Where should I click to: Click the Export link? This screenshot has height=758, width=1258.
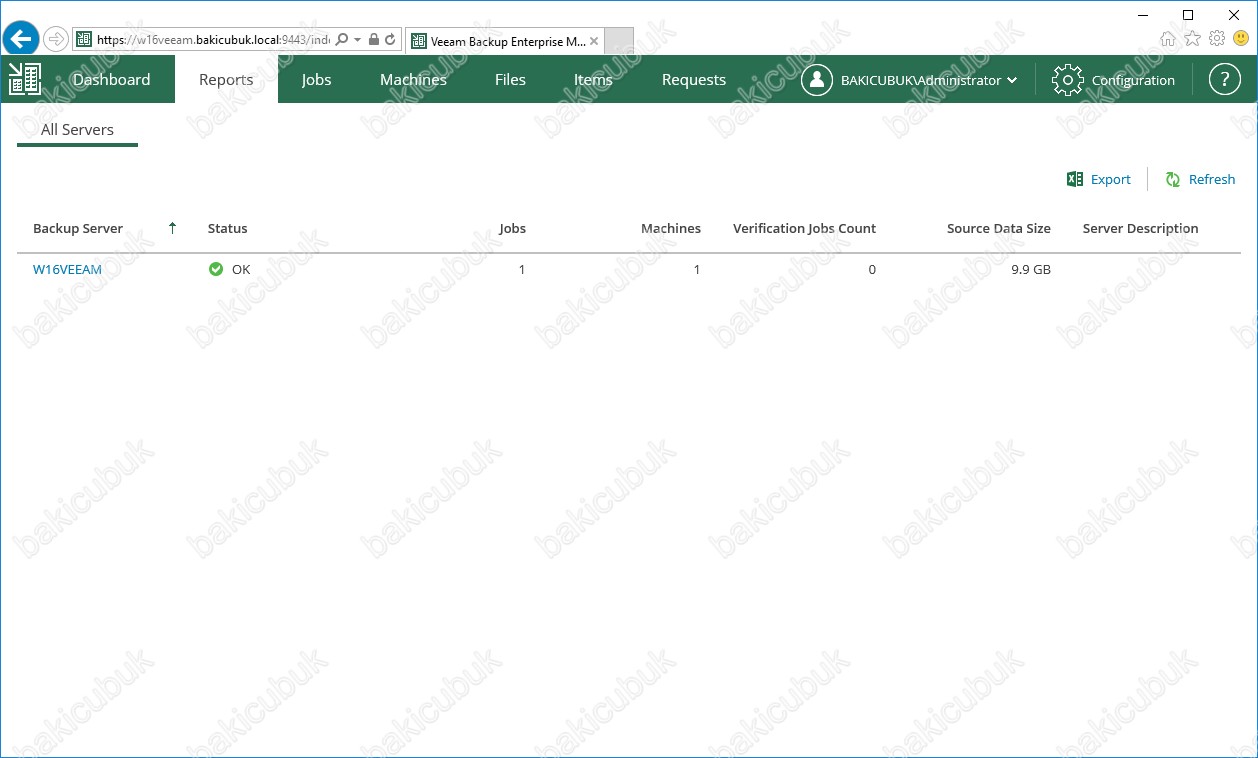1110,180
